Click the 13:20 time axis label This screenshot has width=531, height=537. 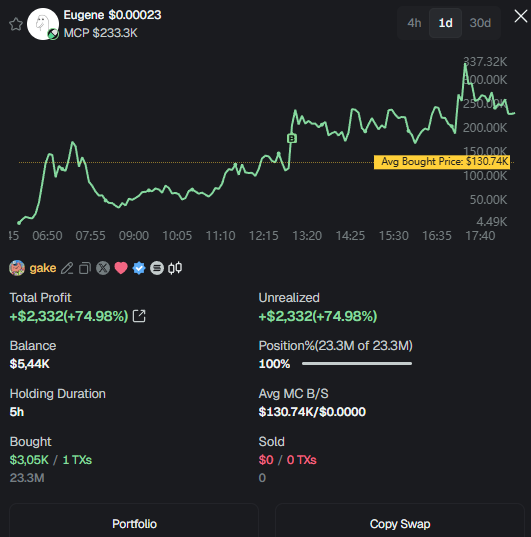[x=307, y=236]
